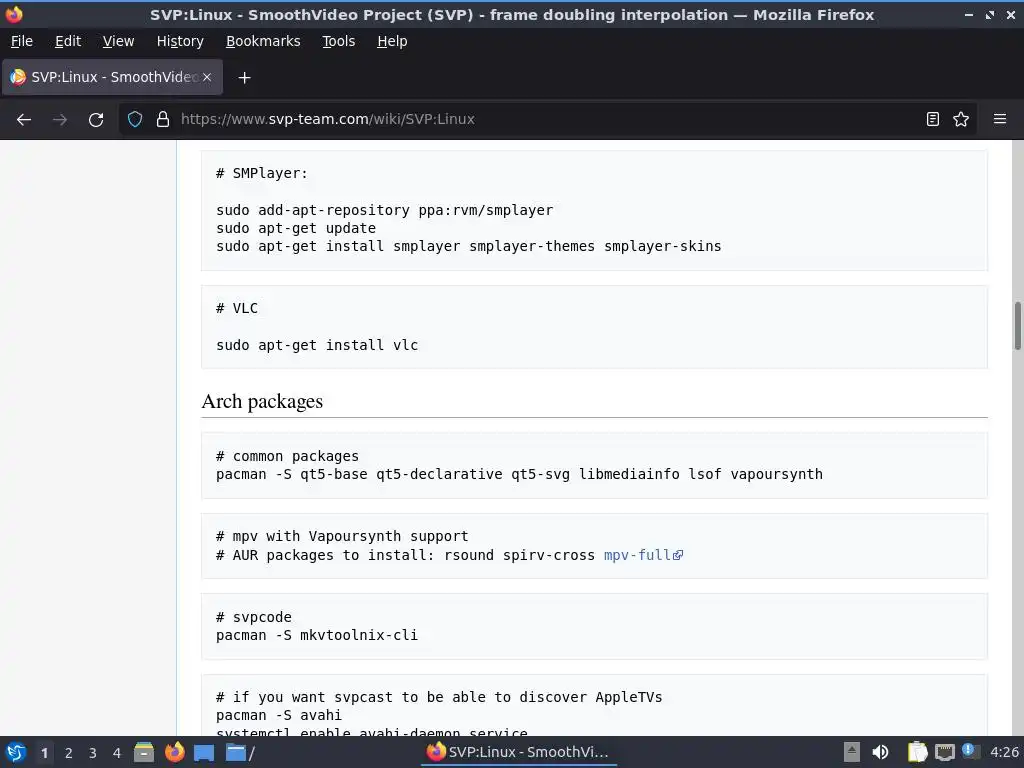Screen dimensions: 1024x768
Task: Follow the mpv-full AUR link
Action: click(x=643, y=555)
